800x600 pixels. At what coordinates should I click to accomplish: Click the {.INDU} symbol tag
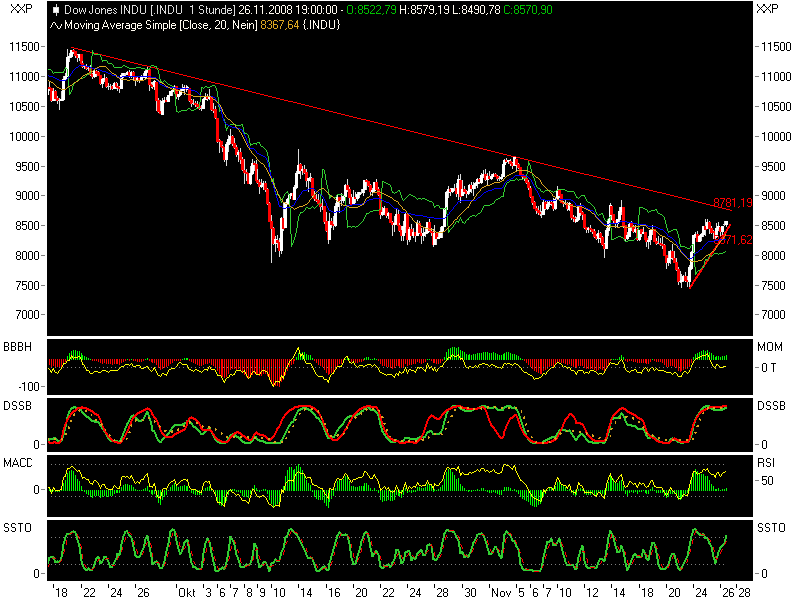(321, 25)
